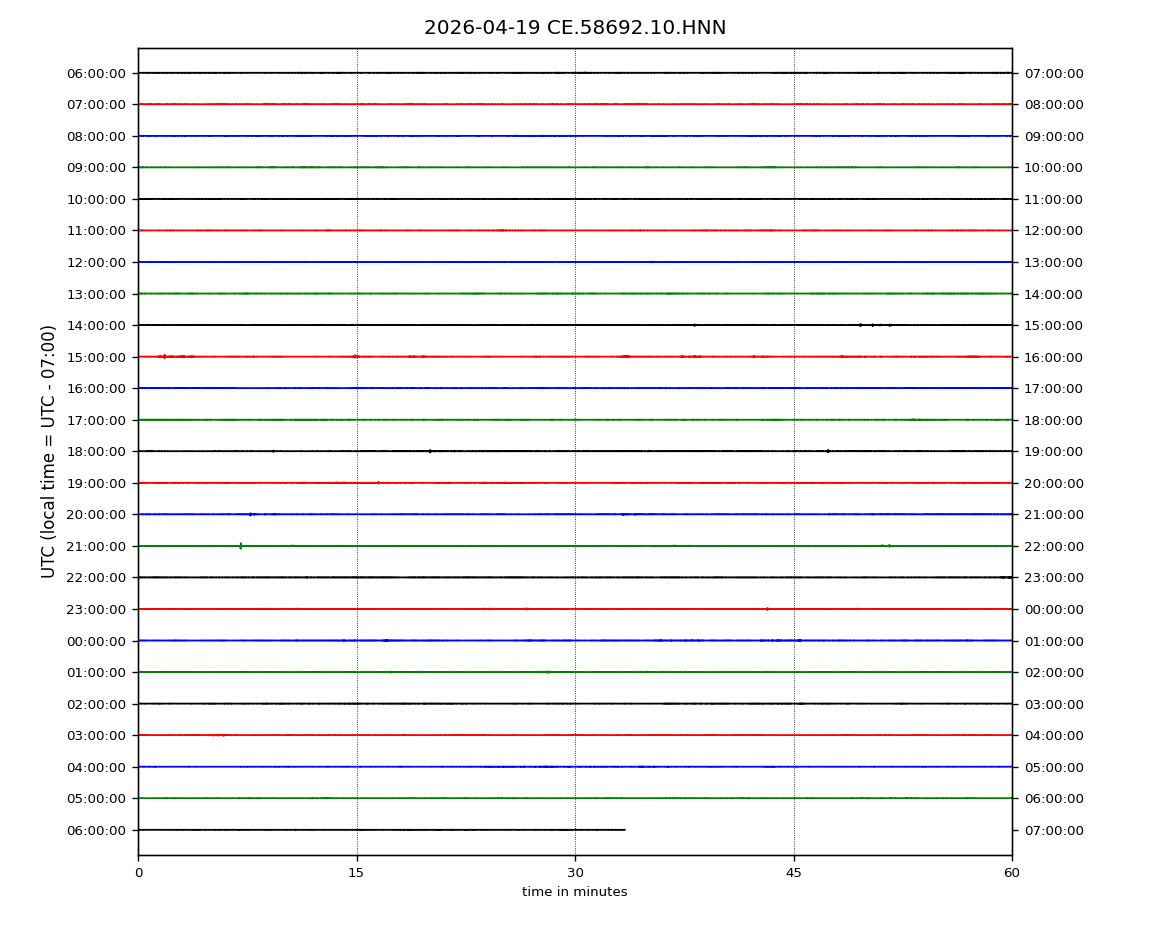The width and height of the screenshot is (1150, 950).
Task: Click the 09:00:00 UTC label on the left axis
Action: (x=98, y=167)
